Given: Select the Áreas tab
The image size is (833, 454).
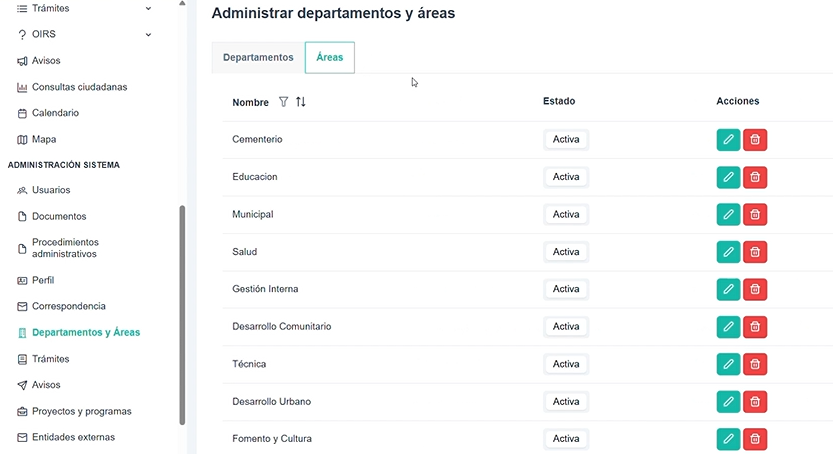Looking at the screenshot, I should point(329,58).
